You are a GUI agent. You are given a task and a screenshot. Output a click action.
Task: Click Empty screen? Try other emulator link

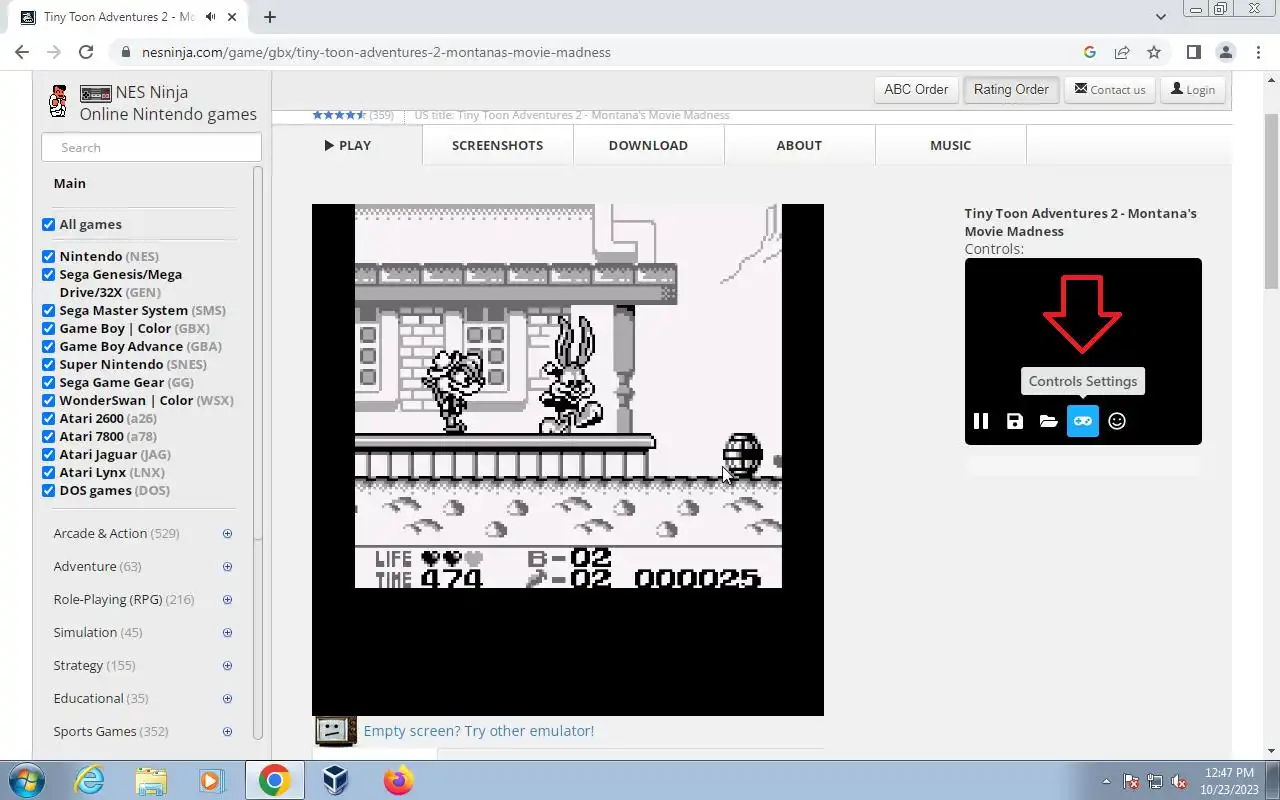[x=478, y=731]
